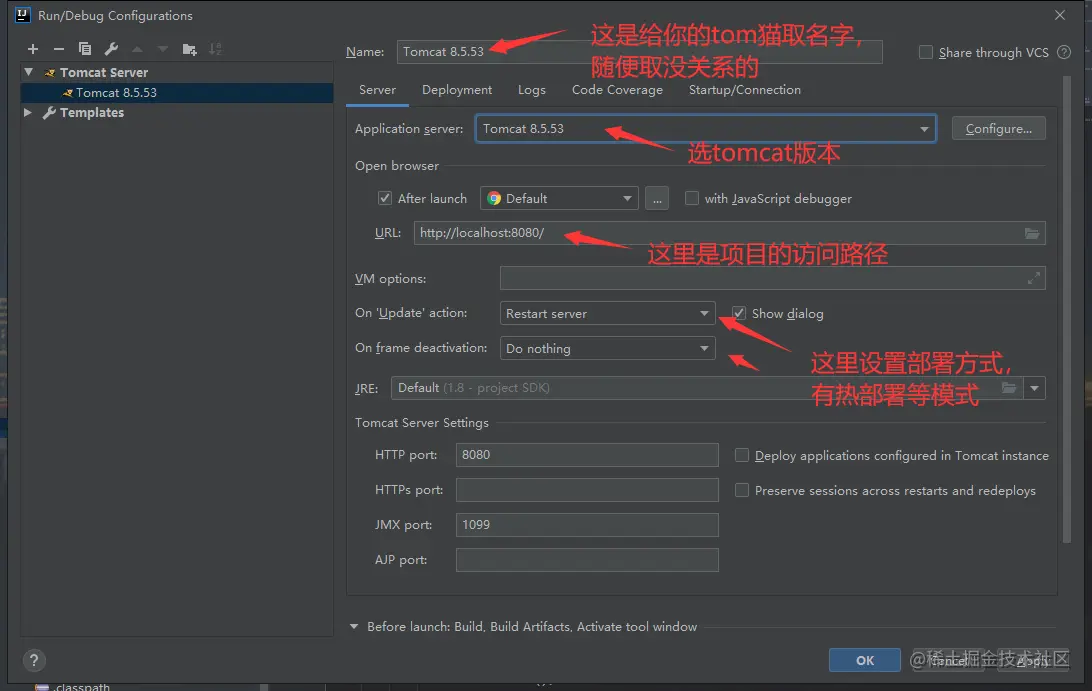The height and width of the screenshot is (691, 1092).
Task: Click the Templates wrench icon in tree
Action: (x=49, y=113)
